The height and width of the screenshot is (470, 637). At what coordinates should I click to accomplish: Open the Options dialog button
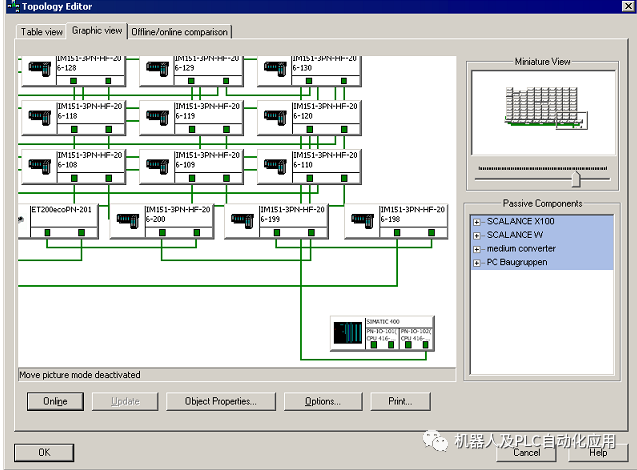click(x=323, y=401)
